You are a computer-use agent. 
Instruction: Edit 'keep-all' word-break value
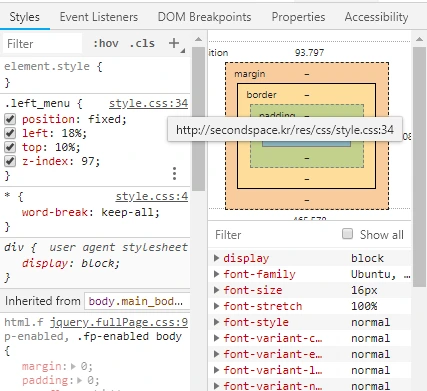pos(128,212)
